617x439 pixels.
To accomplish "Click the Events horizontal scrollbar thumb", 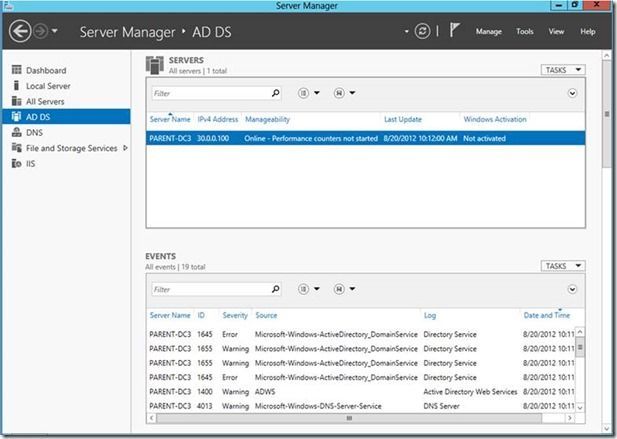I will click(x=349, y=418).
